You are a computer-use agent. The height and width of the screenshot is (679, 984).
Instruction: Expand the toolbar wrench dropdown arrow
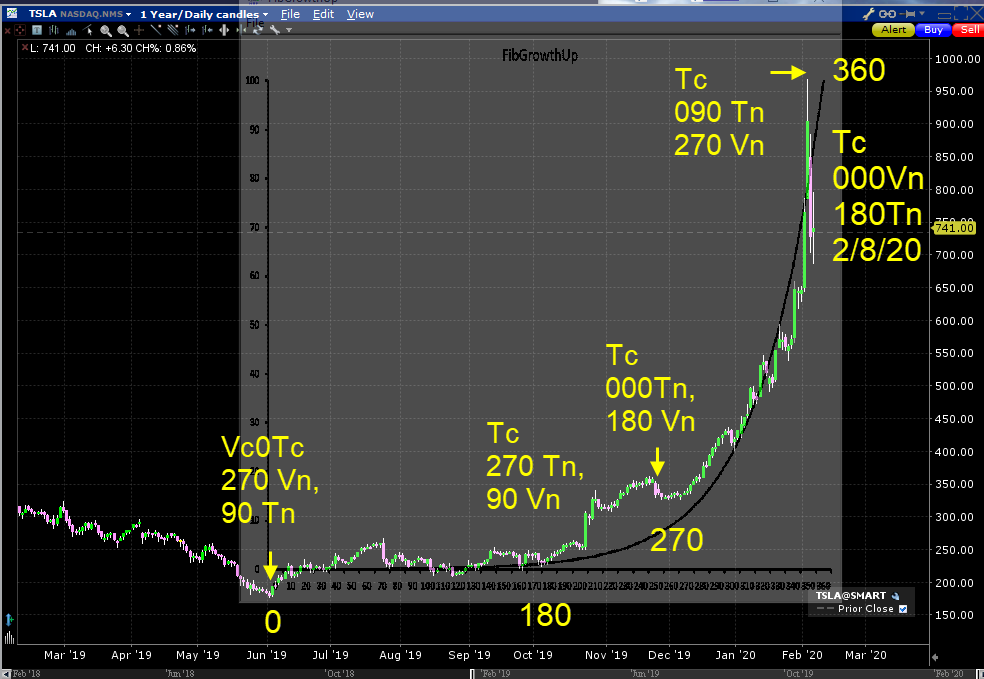289,30
